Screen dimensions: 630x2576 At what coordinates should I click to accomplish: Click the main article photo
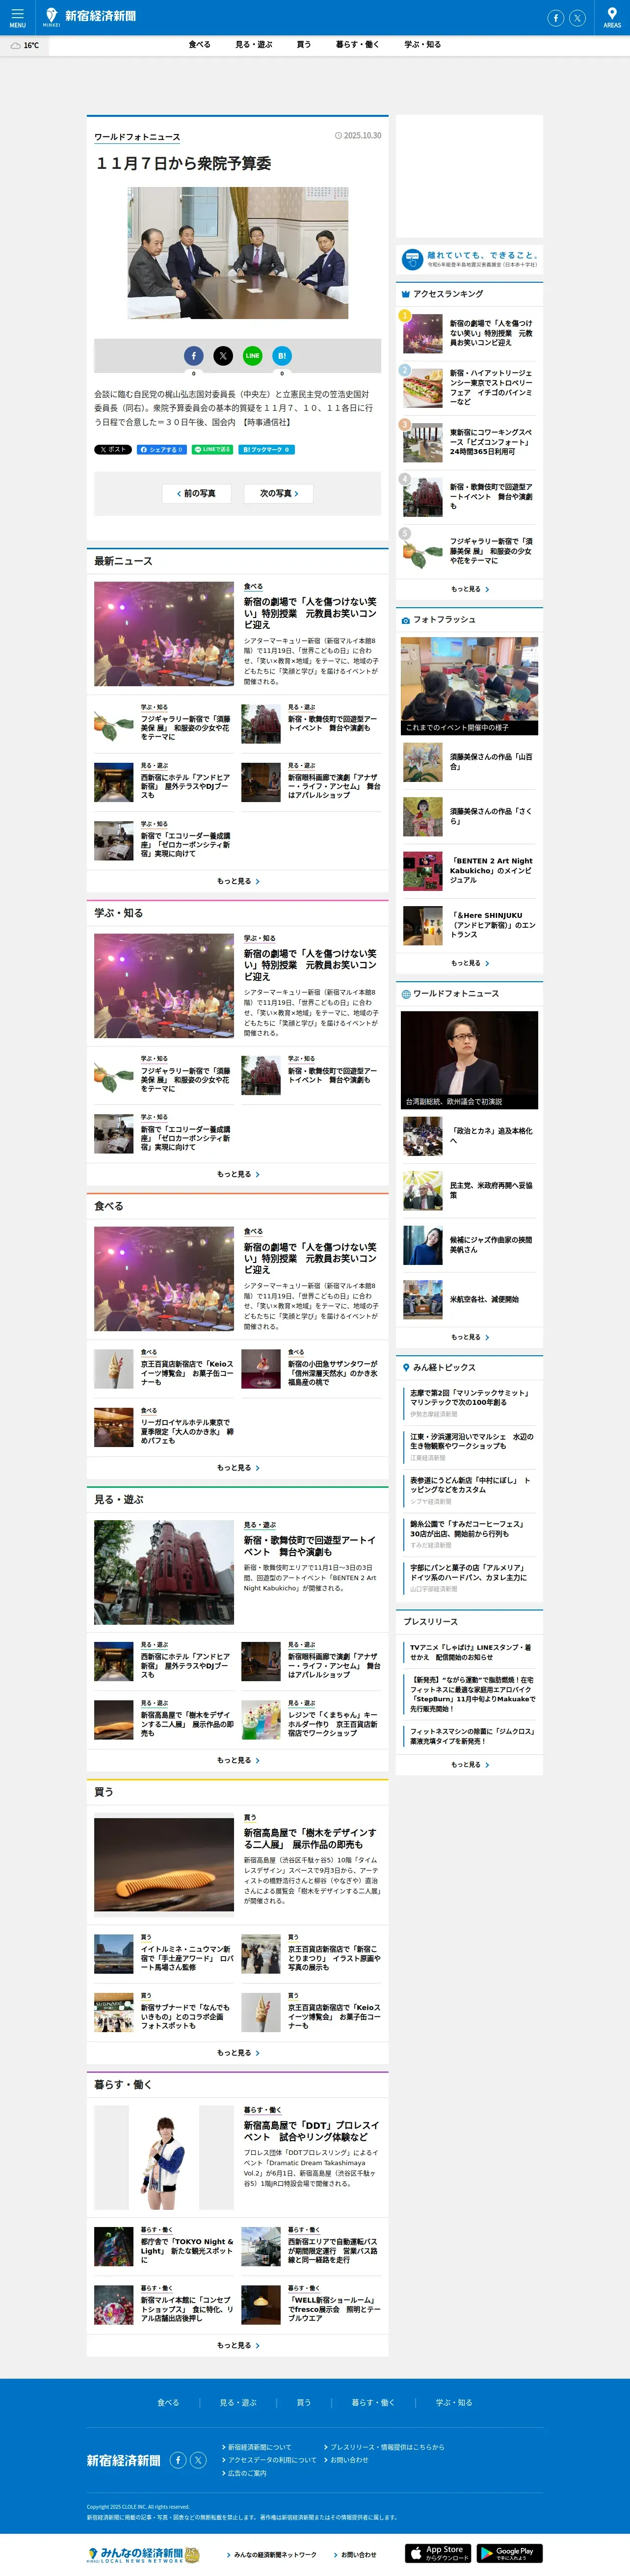(x=238, y=253)
